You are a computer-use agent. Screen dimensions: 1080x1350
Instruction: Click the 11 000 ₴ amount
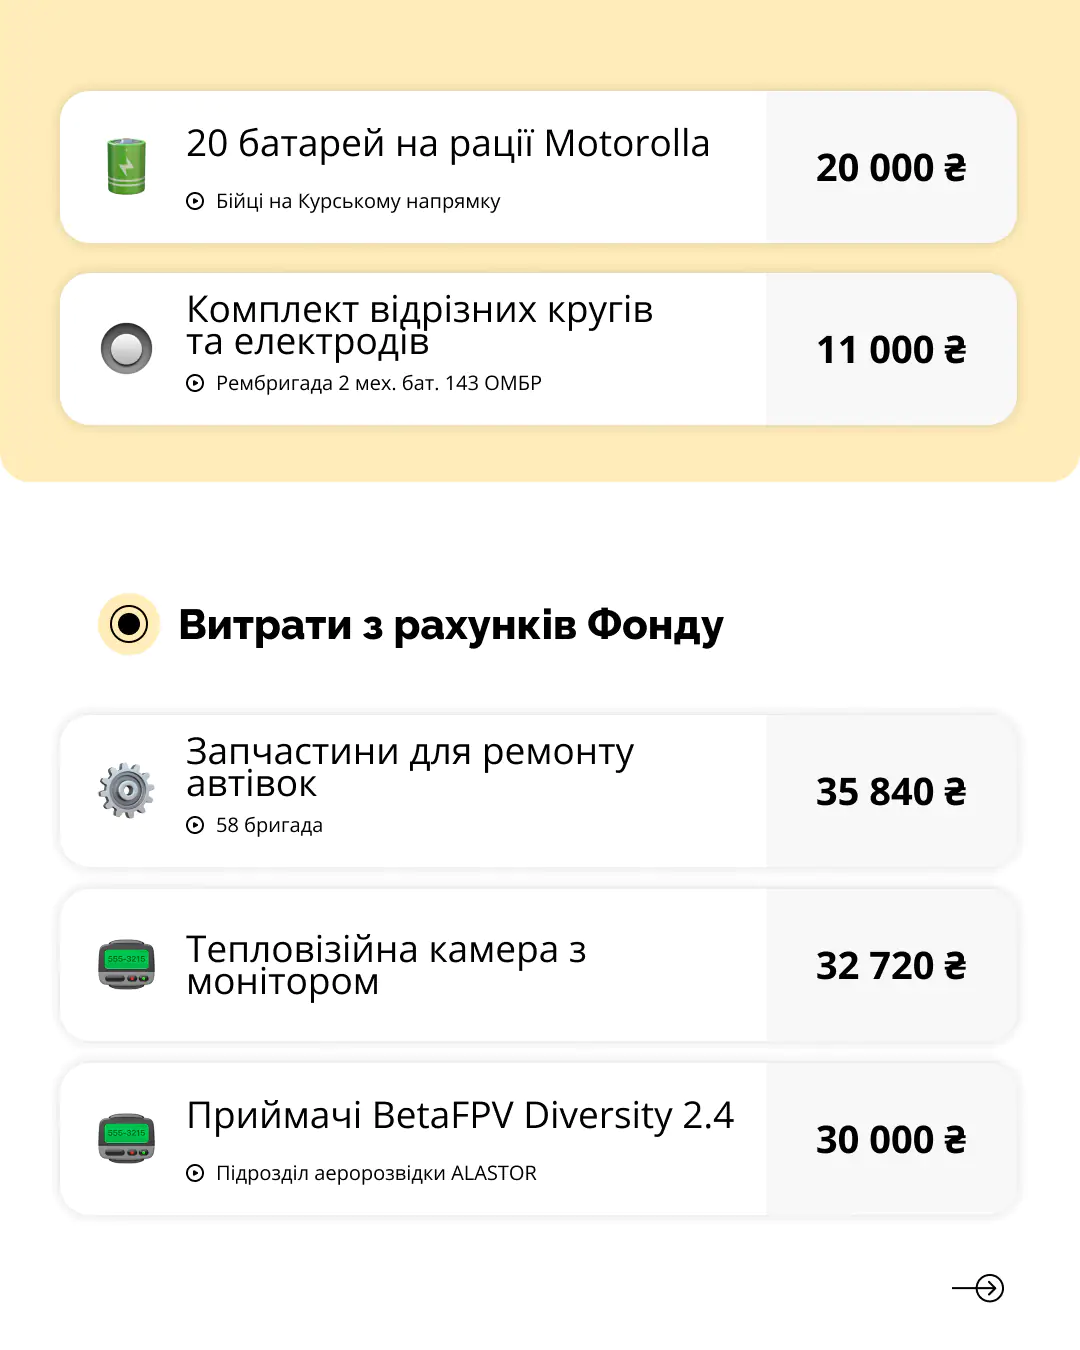click(x=891, y=350)
